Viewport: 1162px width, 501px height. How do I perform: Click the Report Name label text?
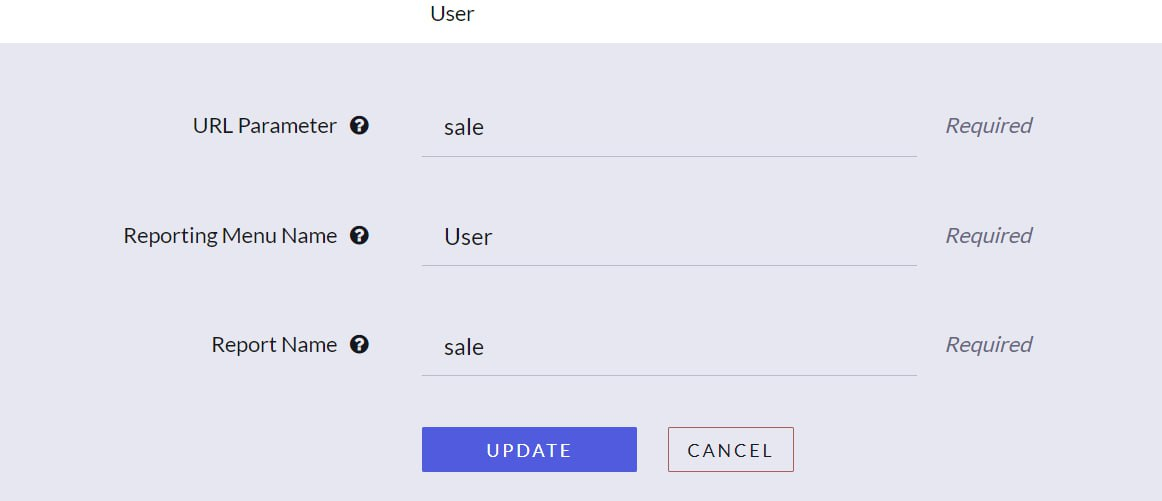click(x=274, y=345)
